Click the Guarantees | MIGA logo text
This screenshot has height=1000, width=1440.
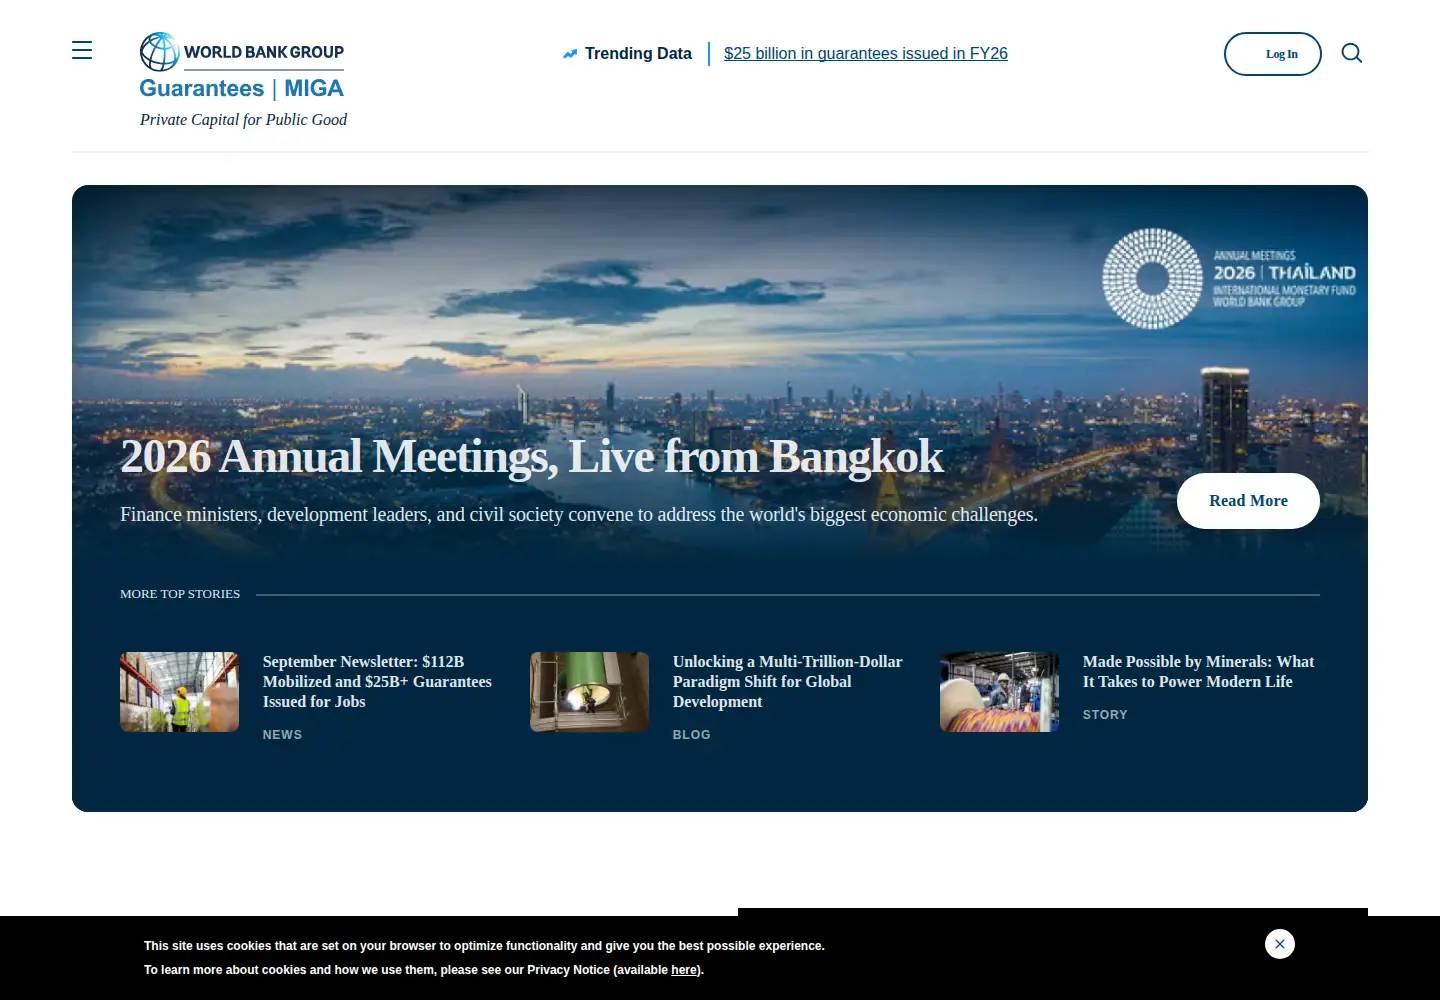click(x=242, y=88)
